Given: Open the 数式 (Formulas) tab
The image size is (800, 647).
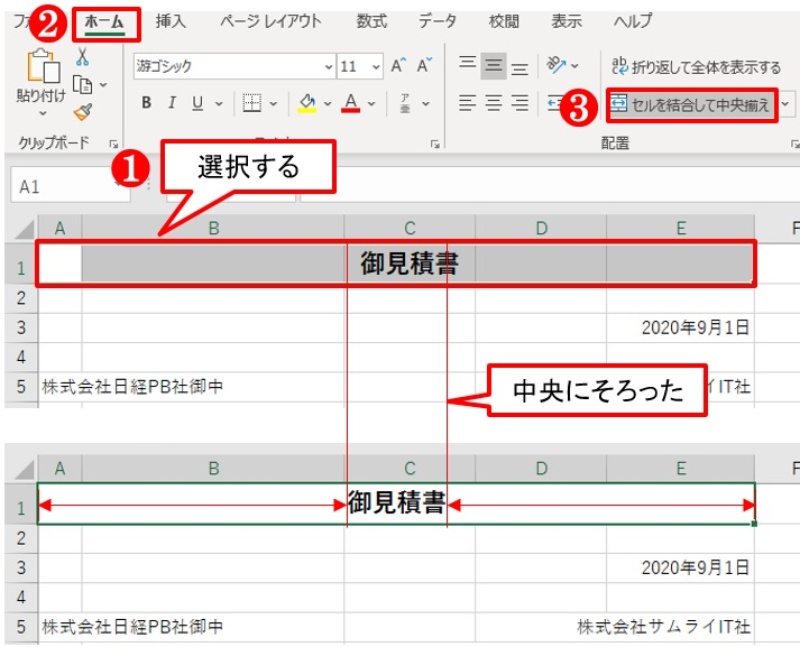Looking at the screenshot, I should click(371, 21).
